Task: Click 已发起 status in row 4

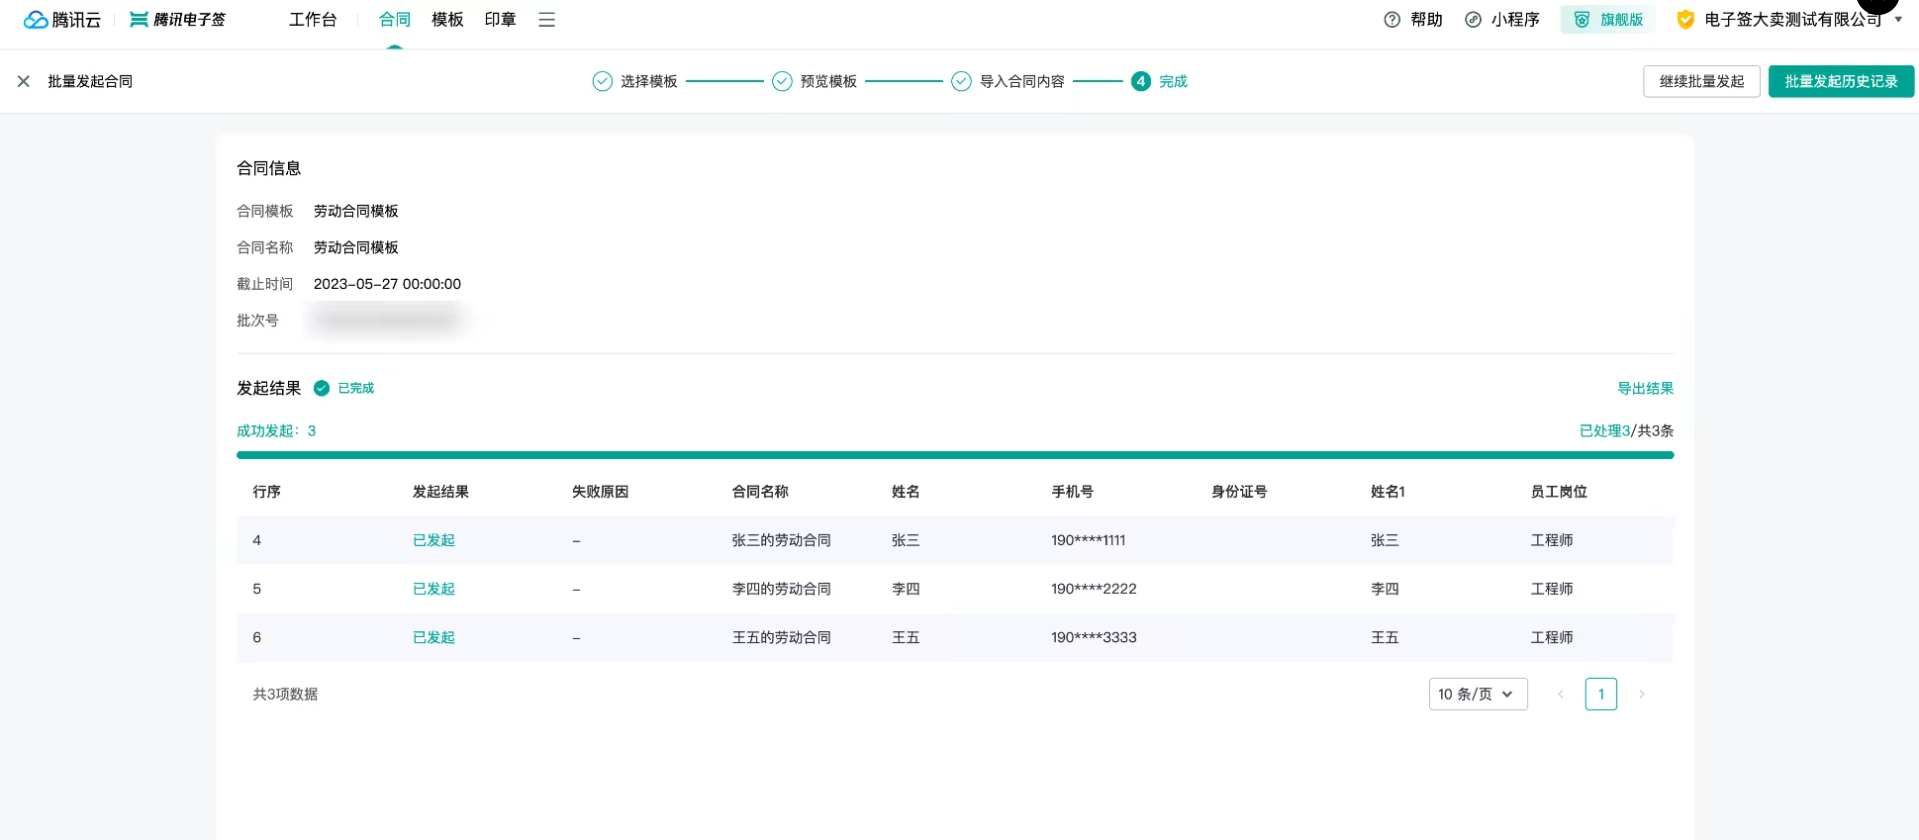Action: tap(434, 540)
